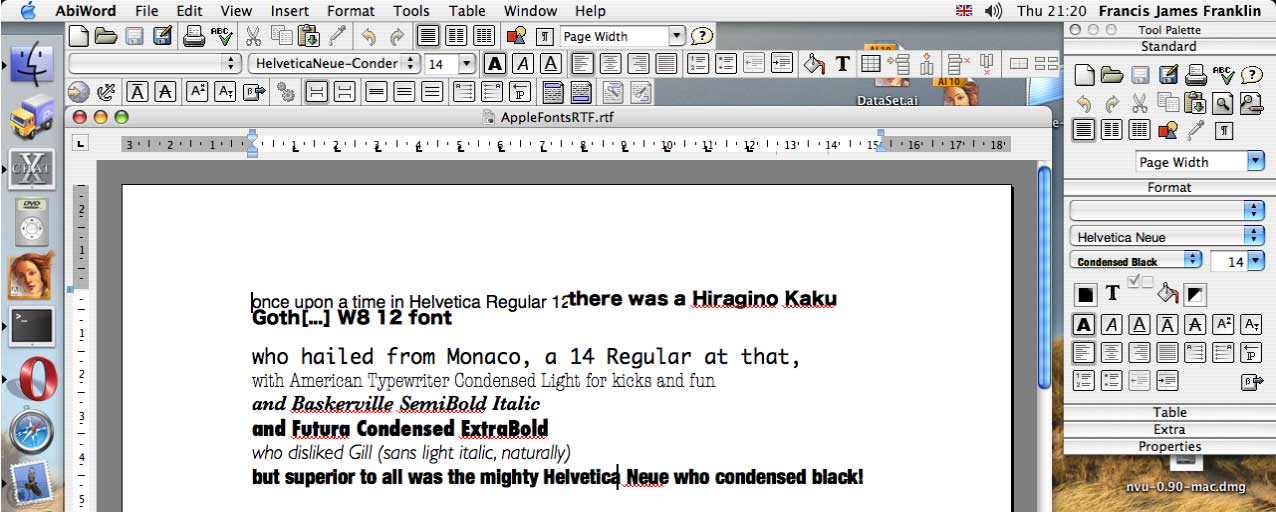Screen dimensions: 1276x512
Task: Click the anchor bookmark icon
Action: [x=106, y=92]
